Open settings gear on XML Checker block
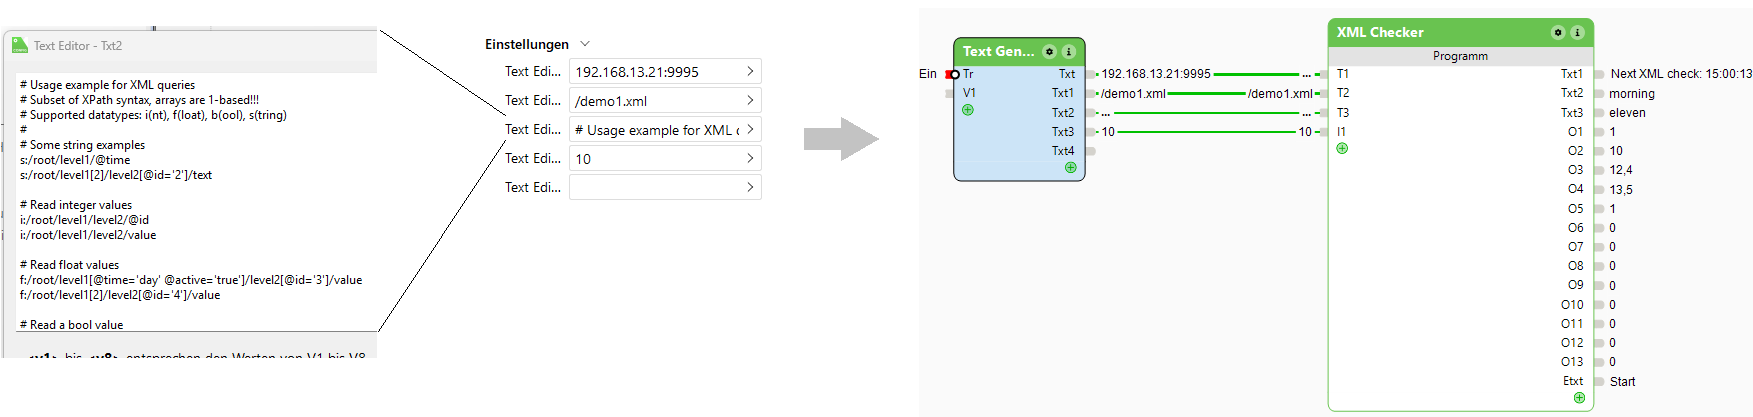 click(x=1558, y=33)
